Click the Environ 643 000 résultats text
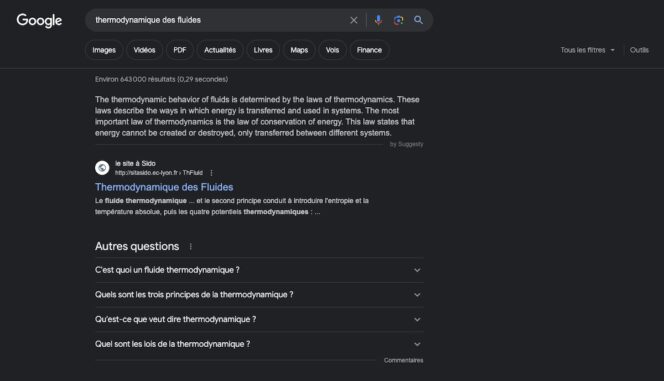The height and width of the screenshot is (381, 664). click(x=161, y=79)
